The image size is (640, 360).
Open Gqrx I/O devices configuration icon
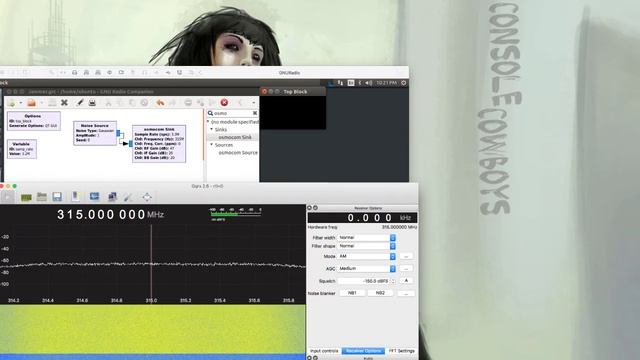[26, 197]
